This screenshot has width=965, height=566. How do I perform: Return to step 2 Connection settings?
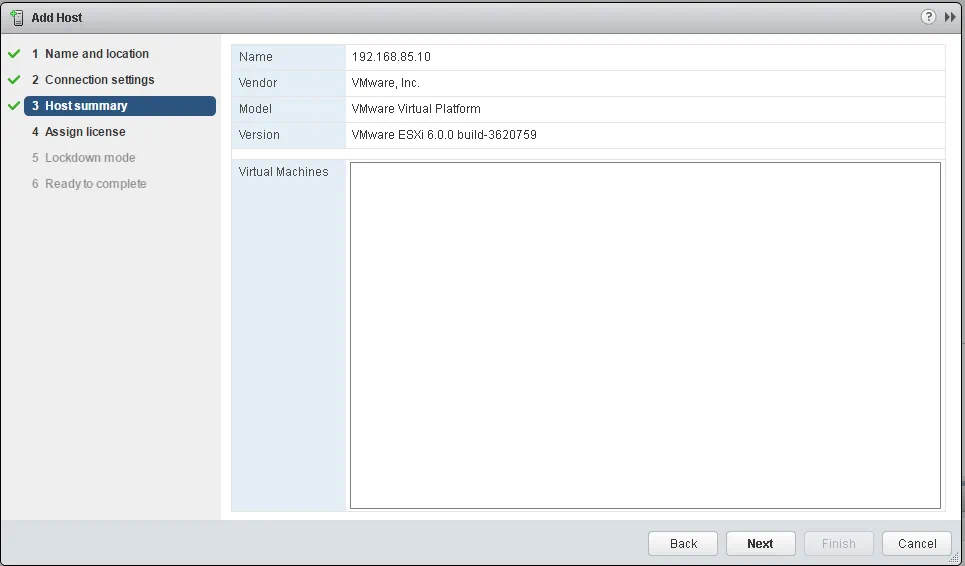click(x=99, y=80)
